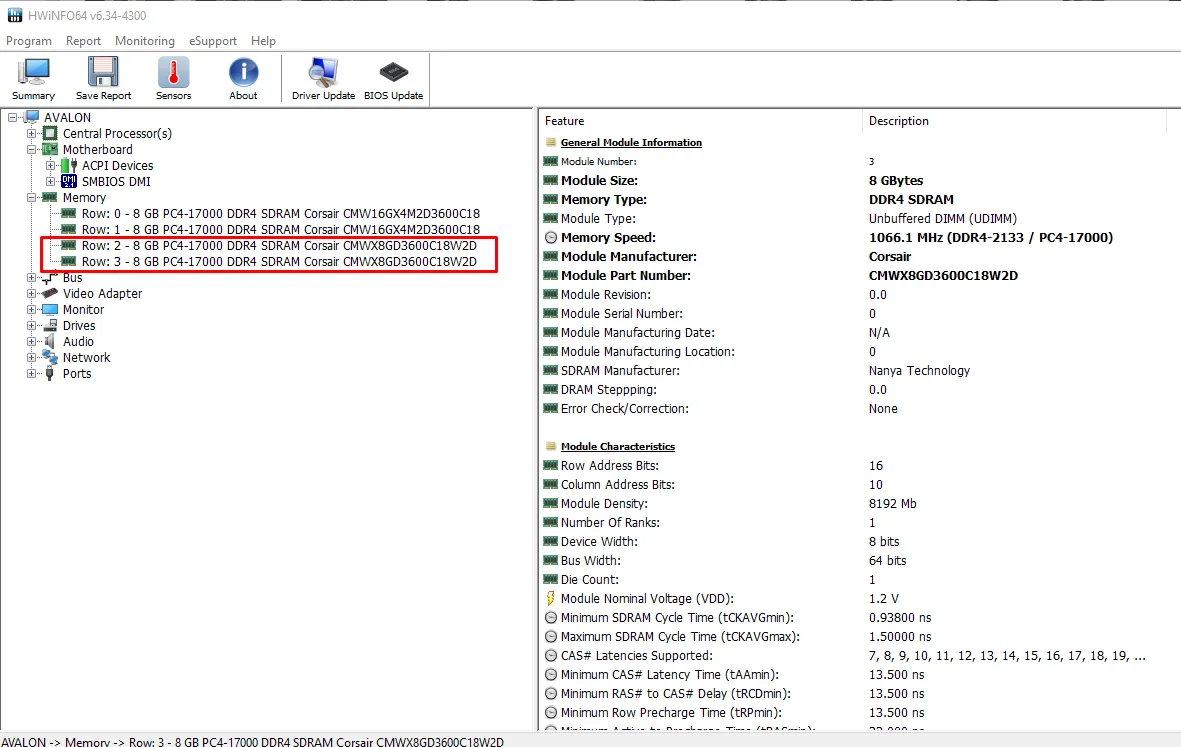Open the Sensors thermometer icon

coord(173,73)
